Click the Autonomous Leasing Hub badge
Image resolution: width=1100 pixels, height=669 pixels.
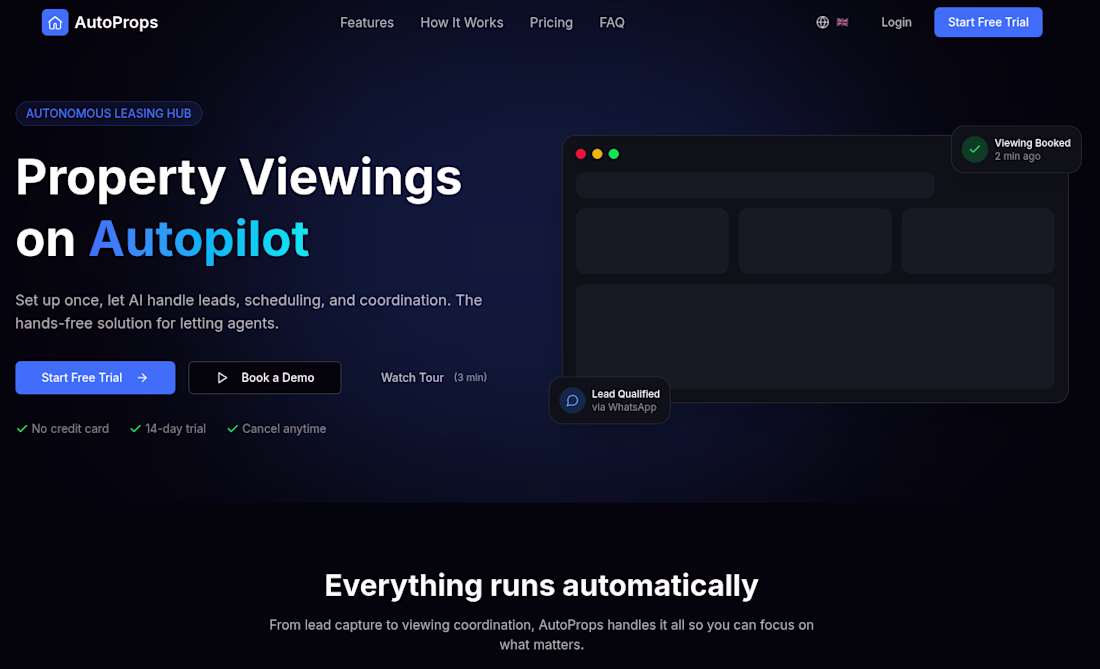tap(109, 114)
